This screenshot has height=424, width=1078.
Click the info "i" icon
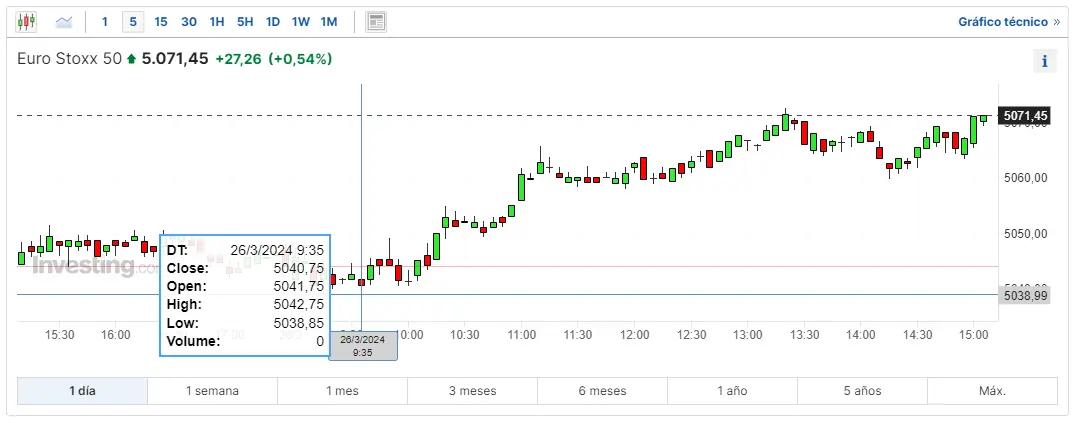tap(1044, 61)
